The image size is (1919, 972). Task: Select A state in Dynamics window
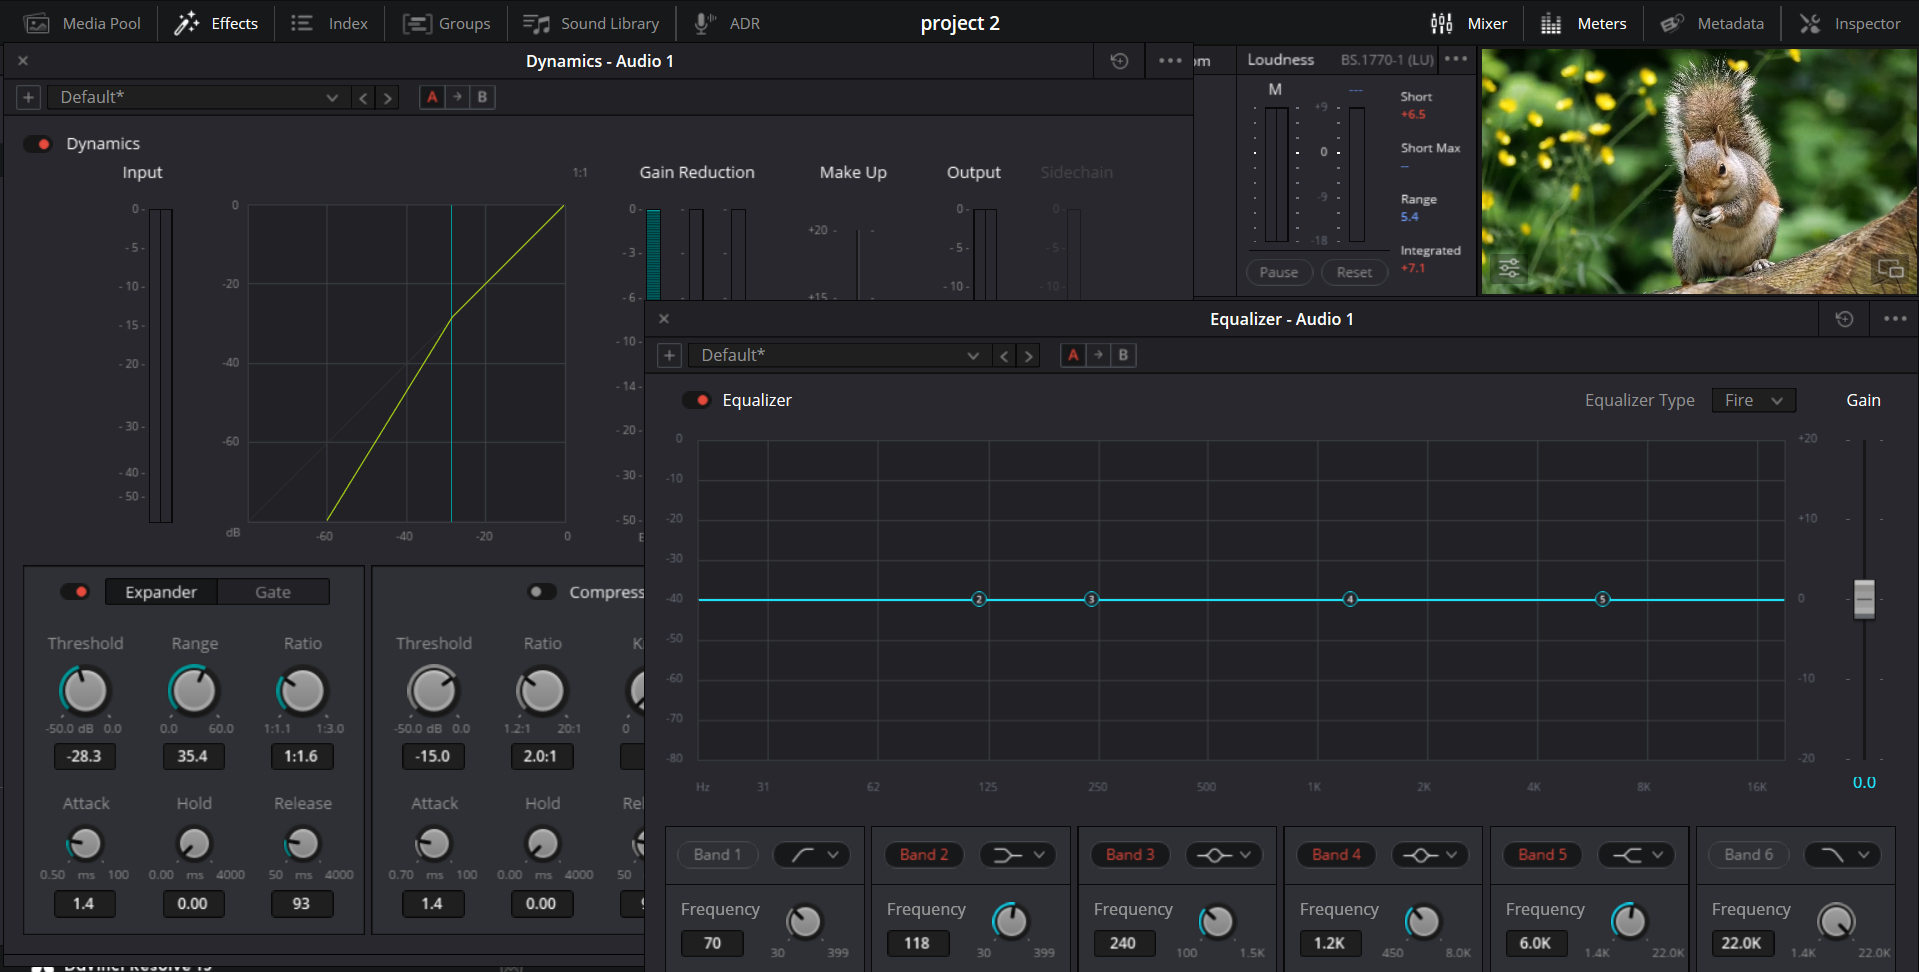[x=432, y=97]
